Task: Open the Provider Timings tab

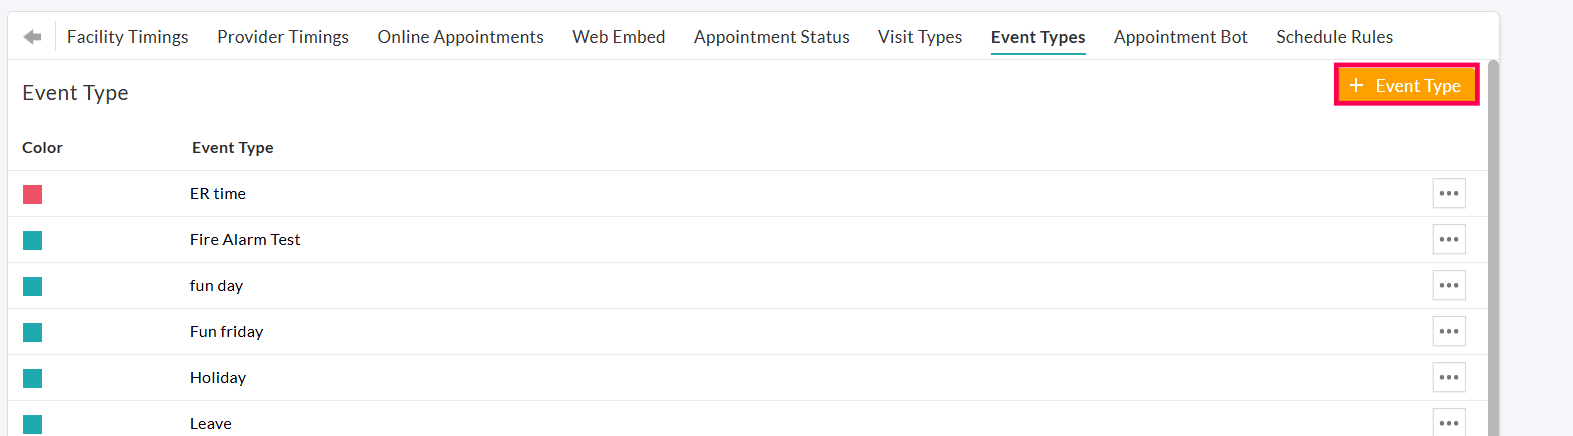Action: click(x=283, y=37)
